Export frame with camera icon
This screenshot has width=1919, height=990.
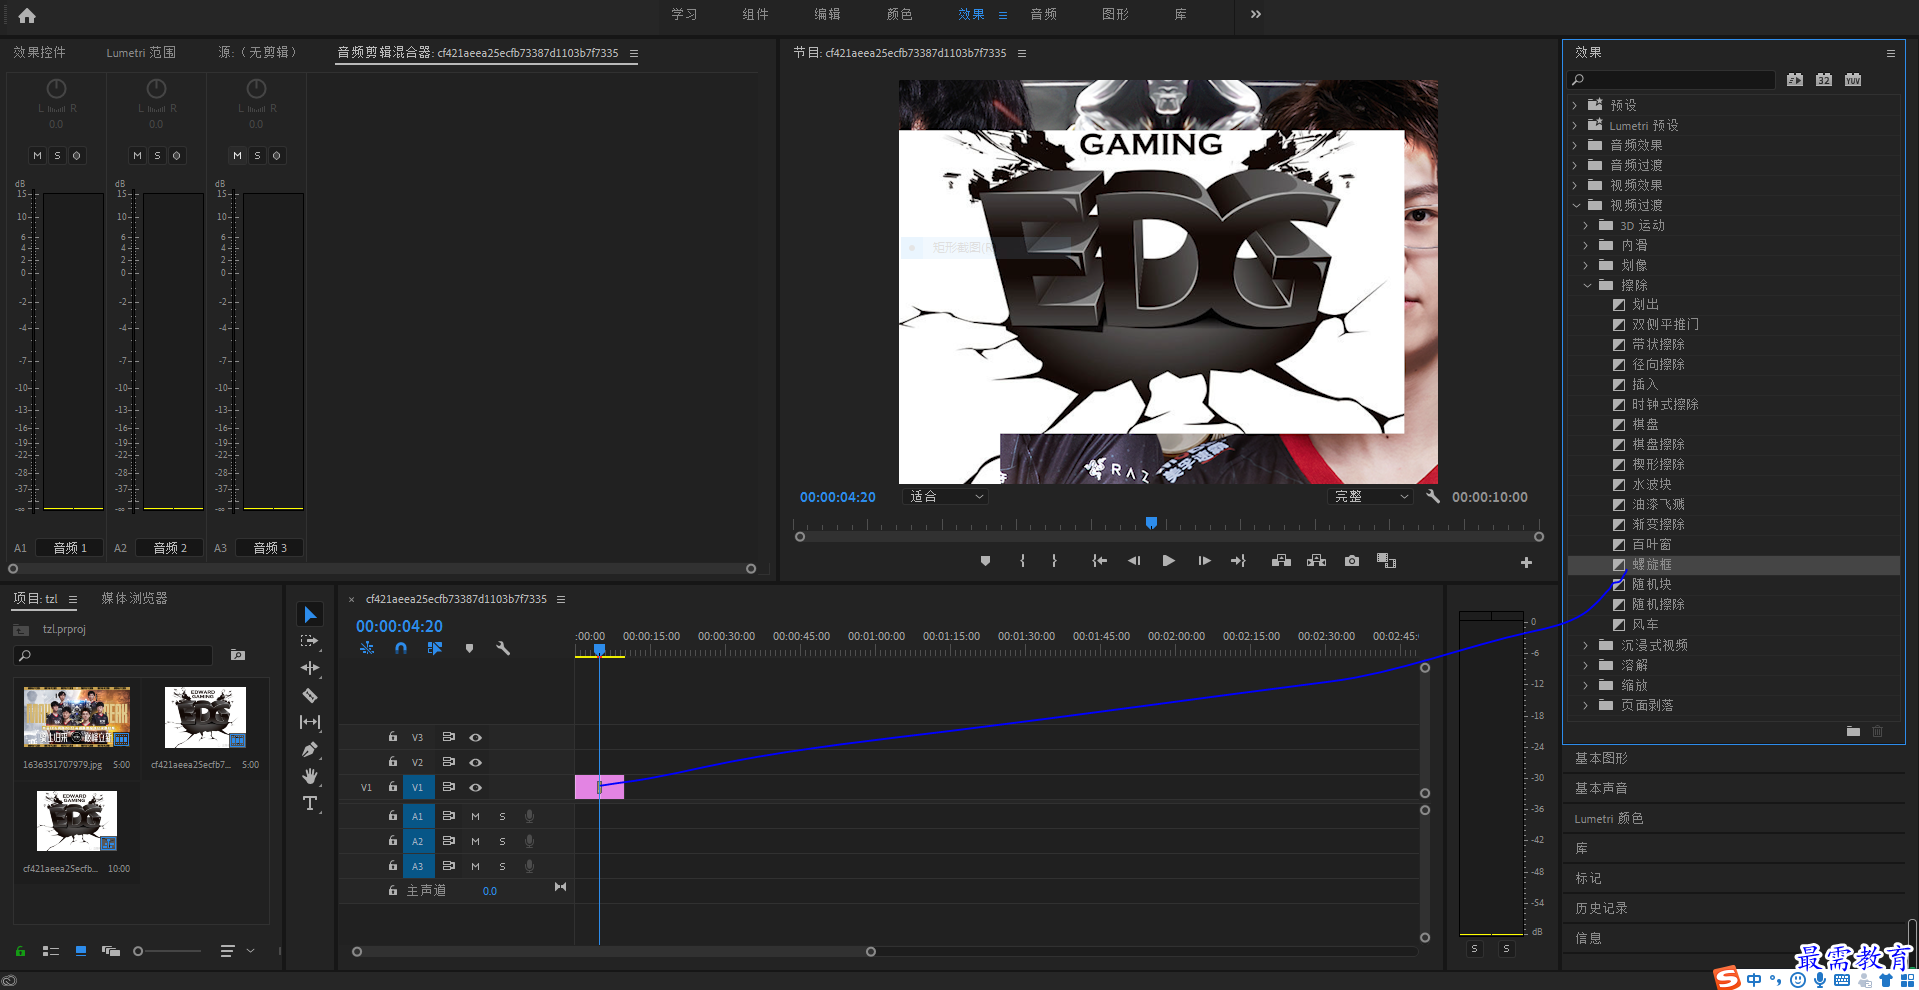[1352, 561]
